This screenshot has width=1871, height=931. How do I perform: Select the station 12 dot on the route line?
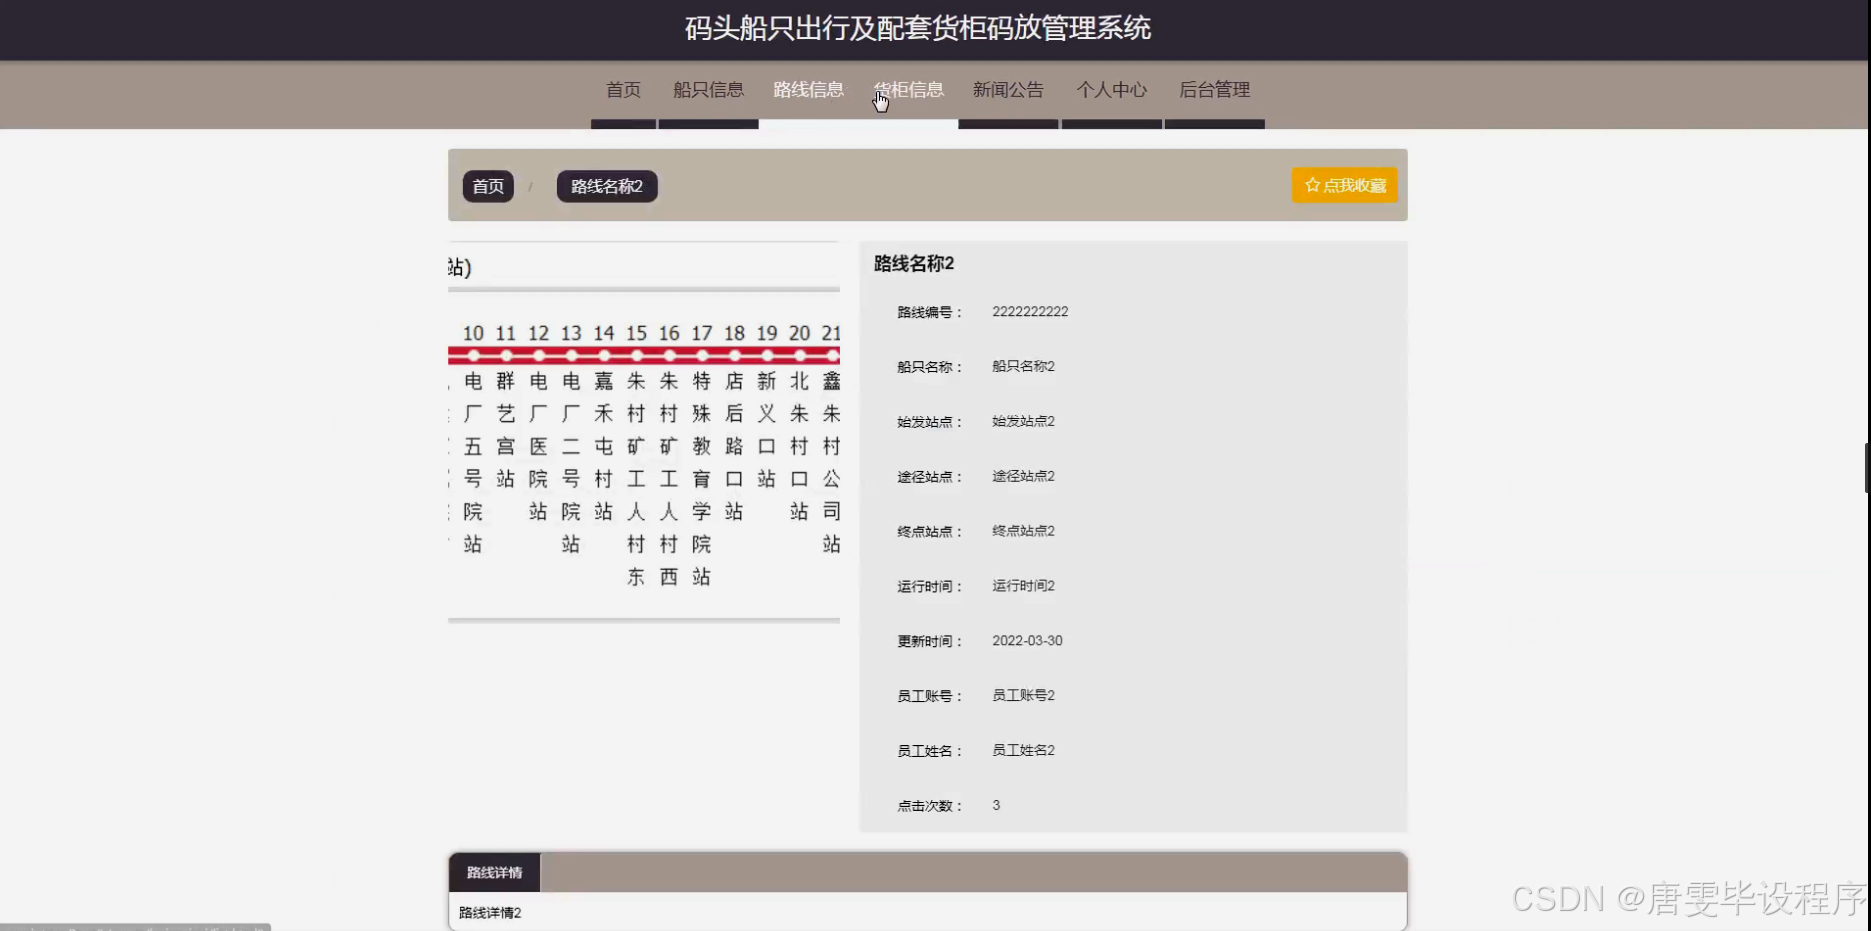point(539,356)
